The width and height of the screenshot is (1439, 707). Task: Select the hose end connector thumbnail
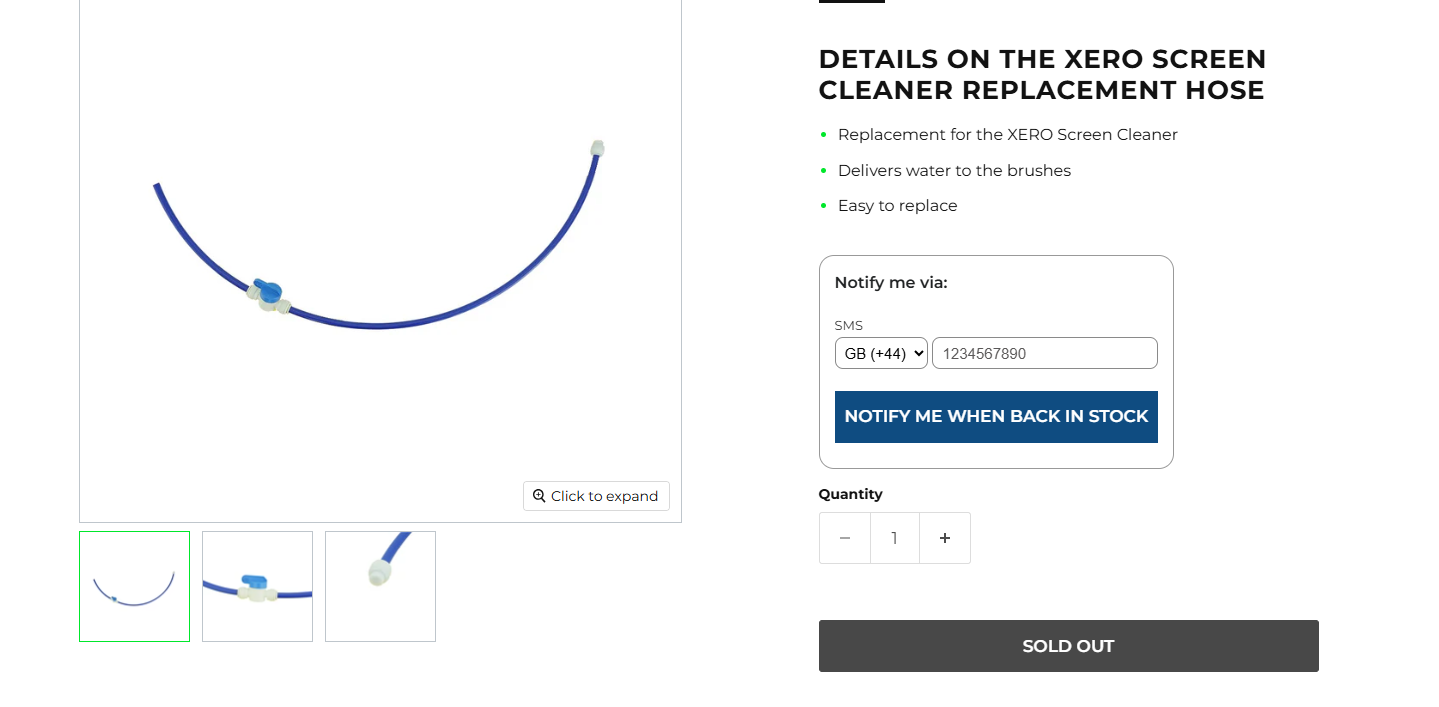click(380, 586)
